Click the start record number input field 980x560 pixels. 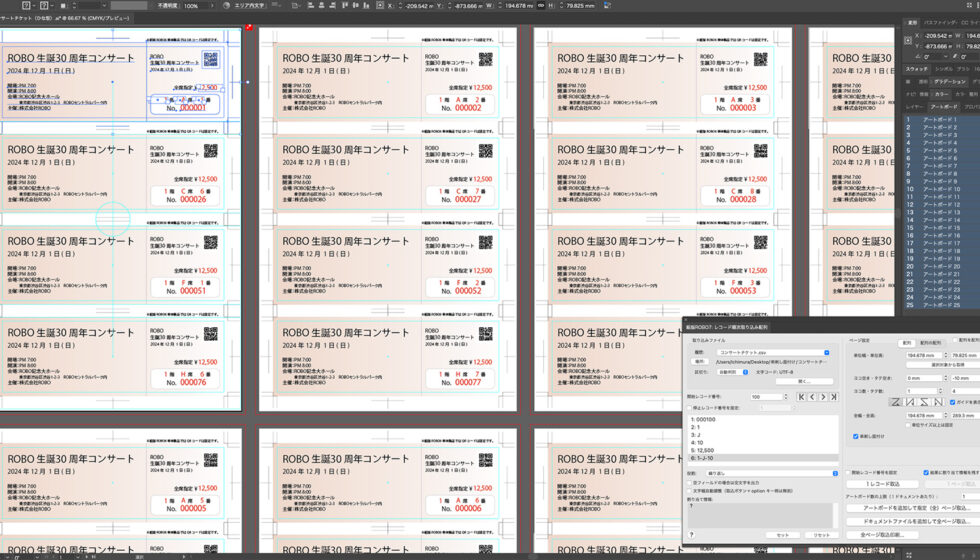pyautogui.click(x=767, y=397)
